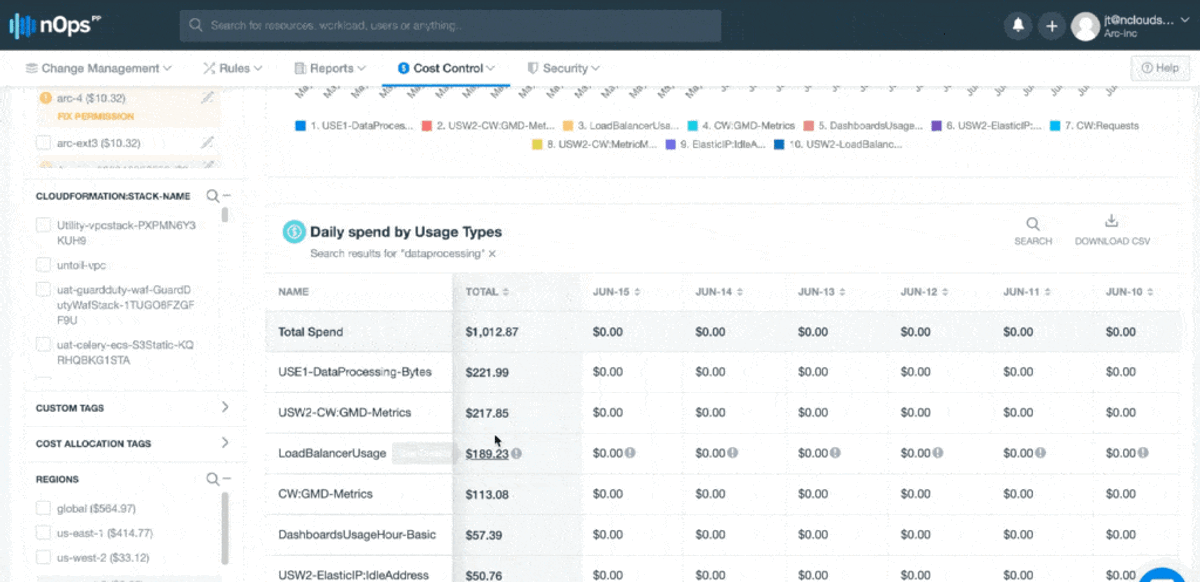Click the search icon beside CloudFormation:Stack-Name
The width and height of the screenshot is (1200, 582).
[x=212, y=196]
